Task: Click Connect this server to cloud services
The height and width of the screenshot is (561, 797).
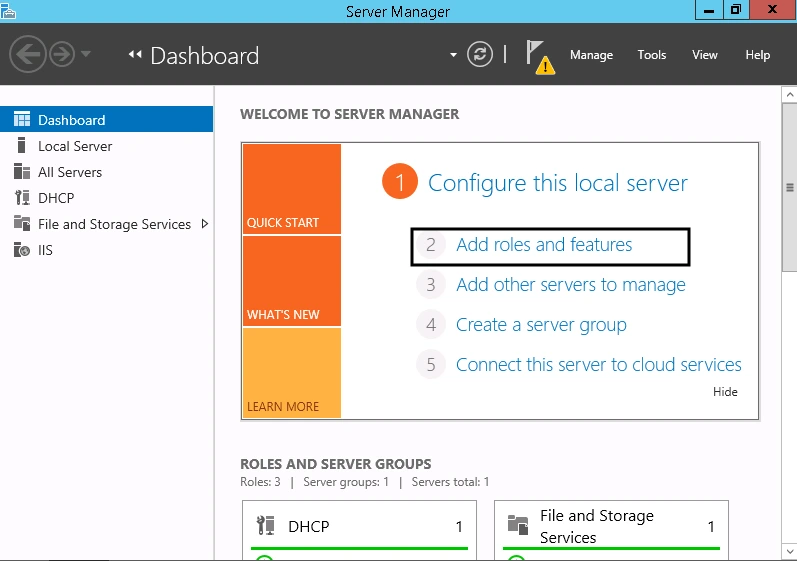Action: coord(599,365)
